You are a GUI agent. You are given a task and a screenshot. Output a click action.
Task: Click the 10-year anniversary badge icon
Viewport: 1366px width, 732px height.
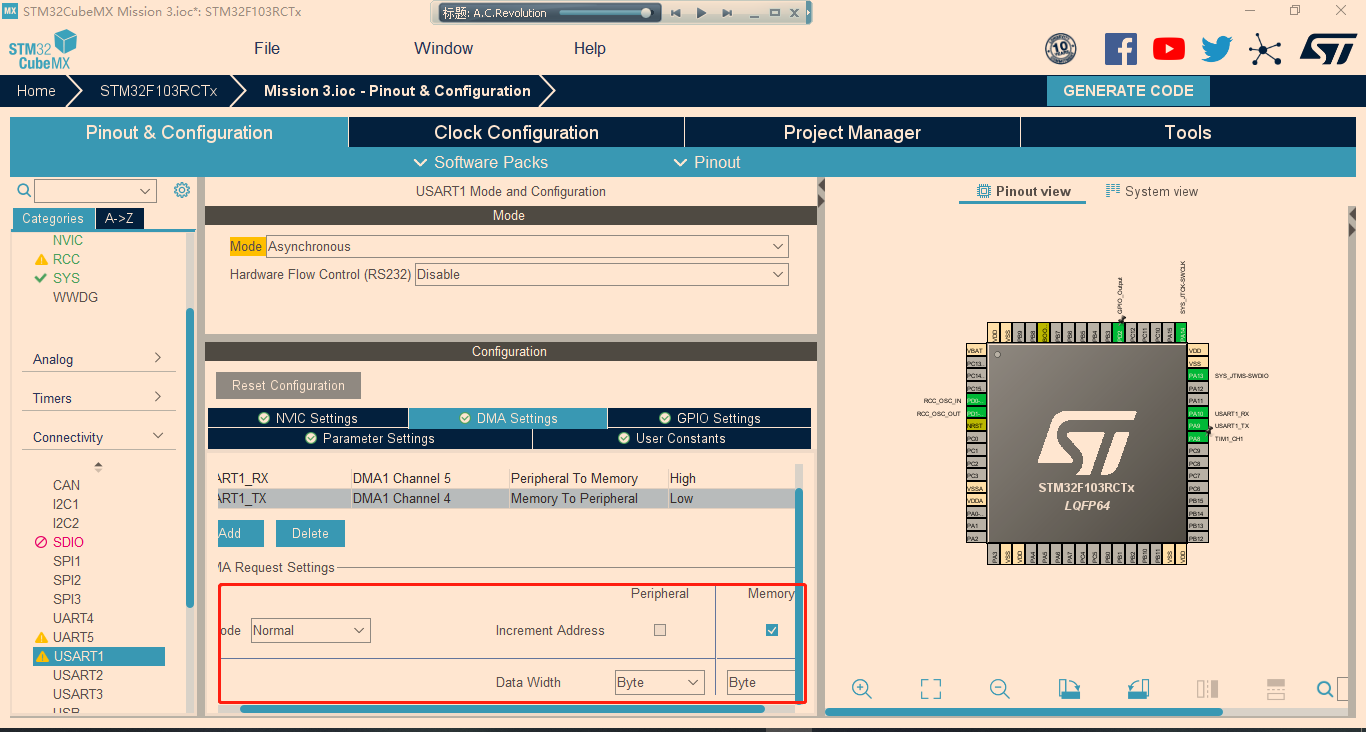[x=1061, y=49]
